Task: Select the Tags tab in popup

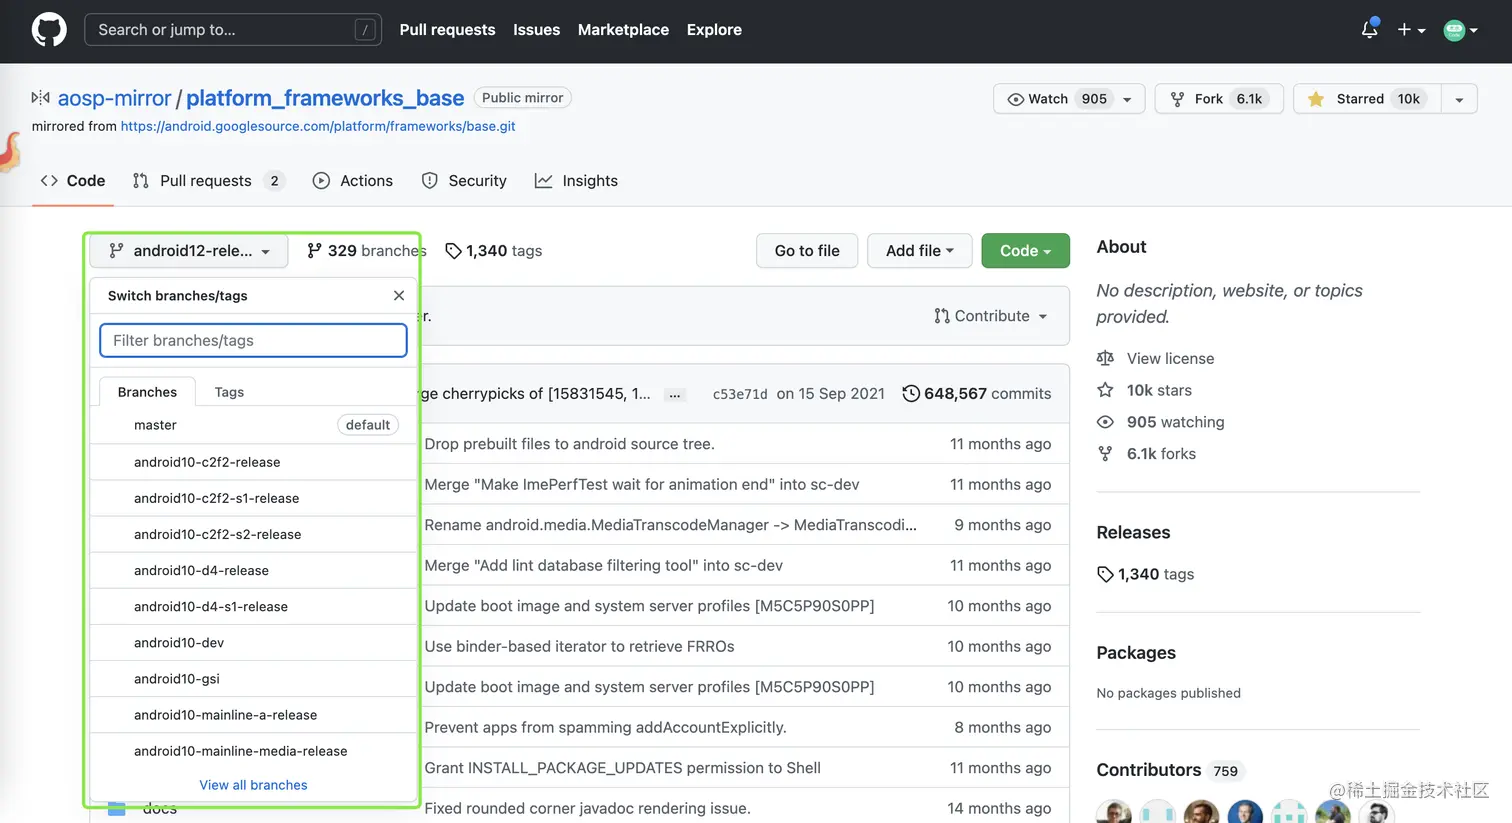Action: pos(229,392)
